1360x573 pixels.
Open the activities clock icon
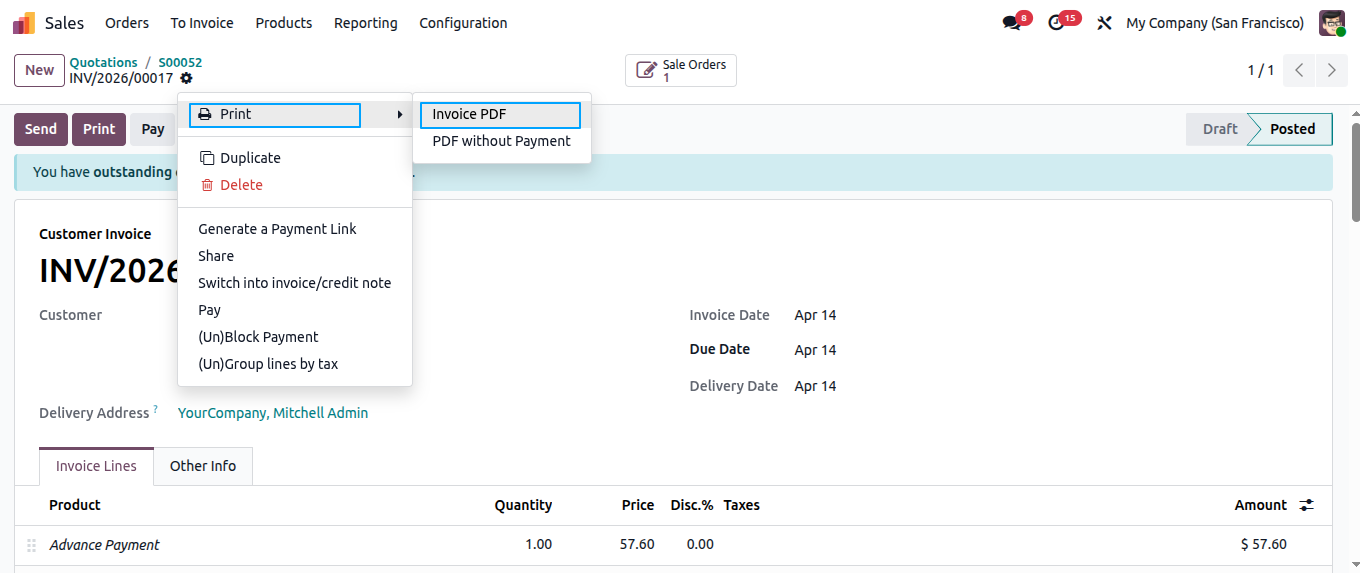(1057, 23)
